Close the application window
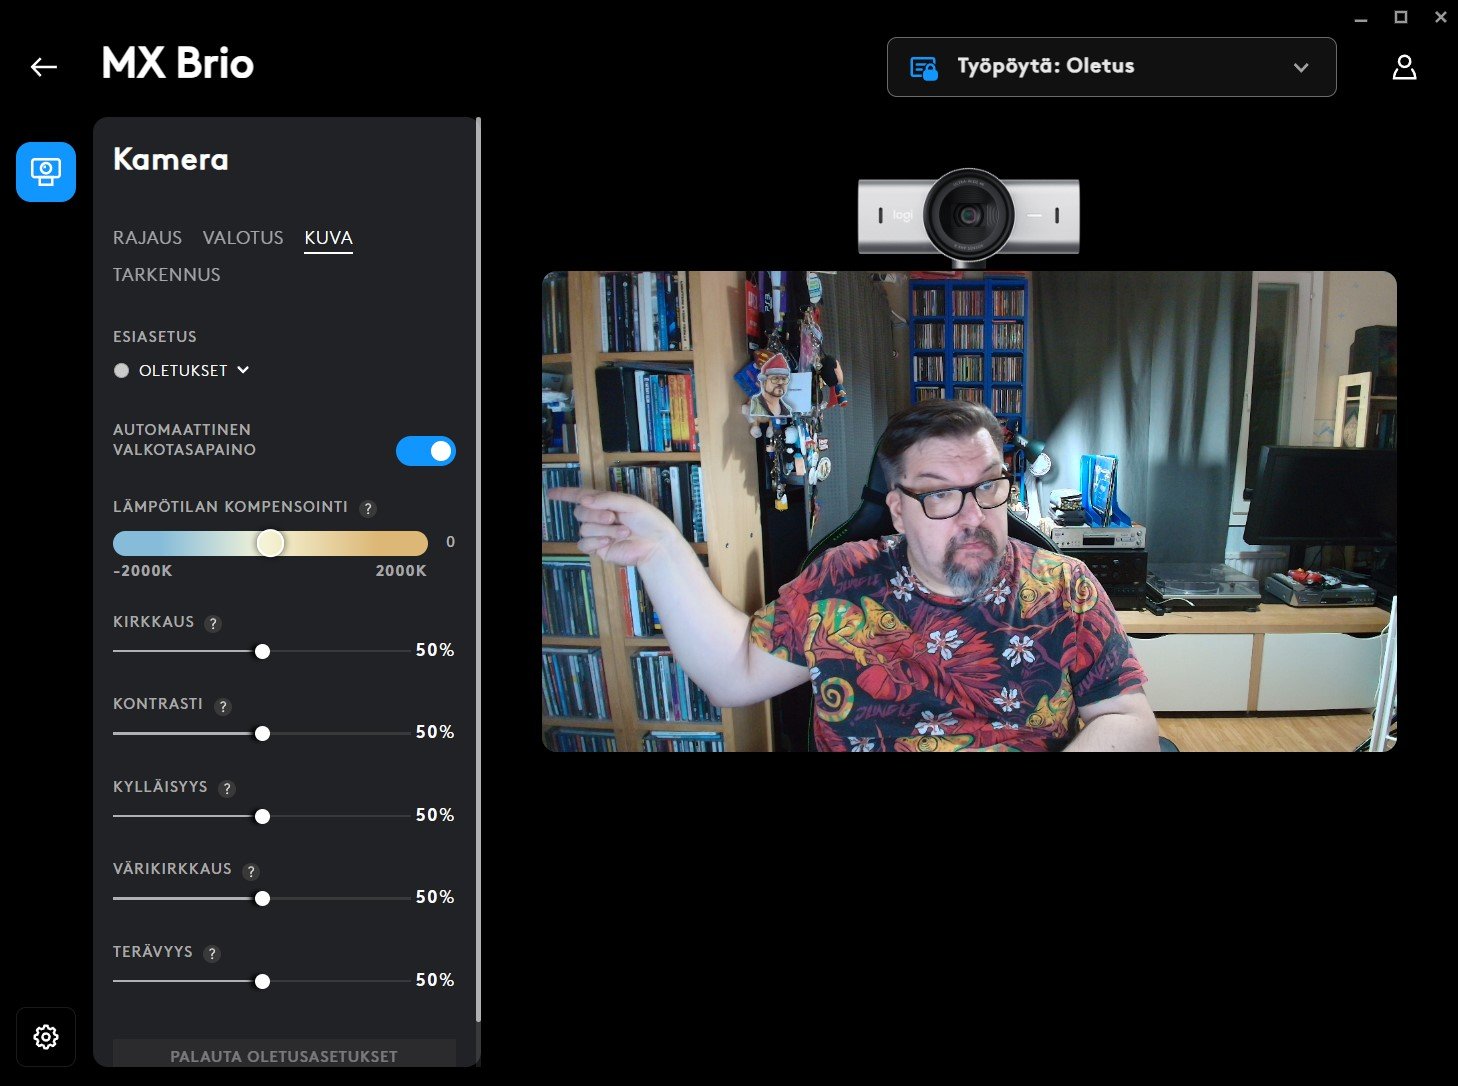Viewport: 1458px width, 1086px height. [1441, 17]
